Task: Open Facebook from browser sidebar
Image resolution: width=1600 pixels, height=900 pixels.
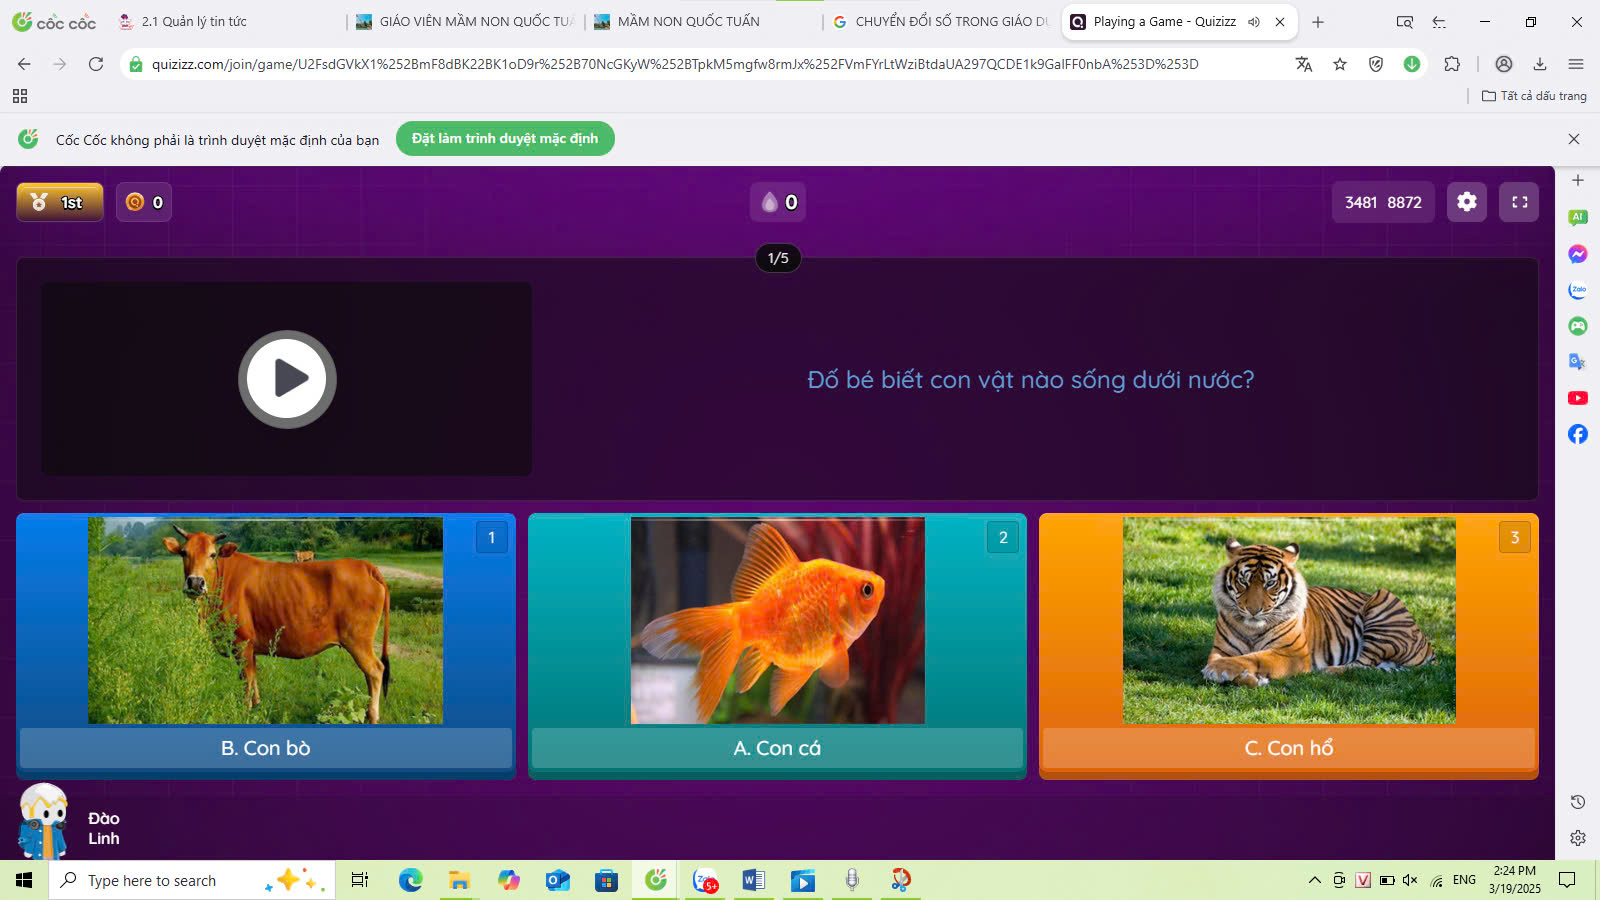Action: click(x=1578, y=434)
